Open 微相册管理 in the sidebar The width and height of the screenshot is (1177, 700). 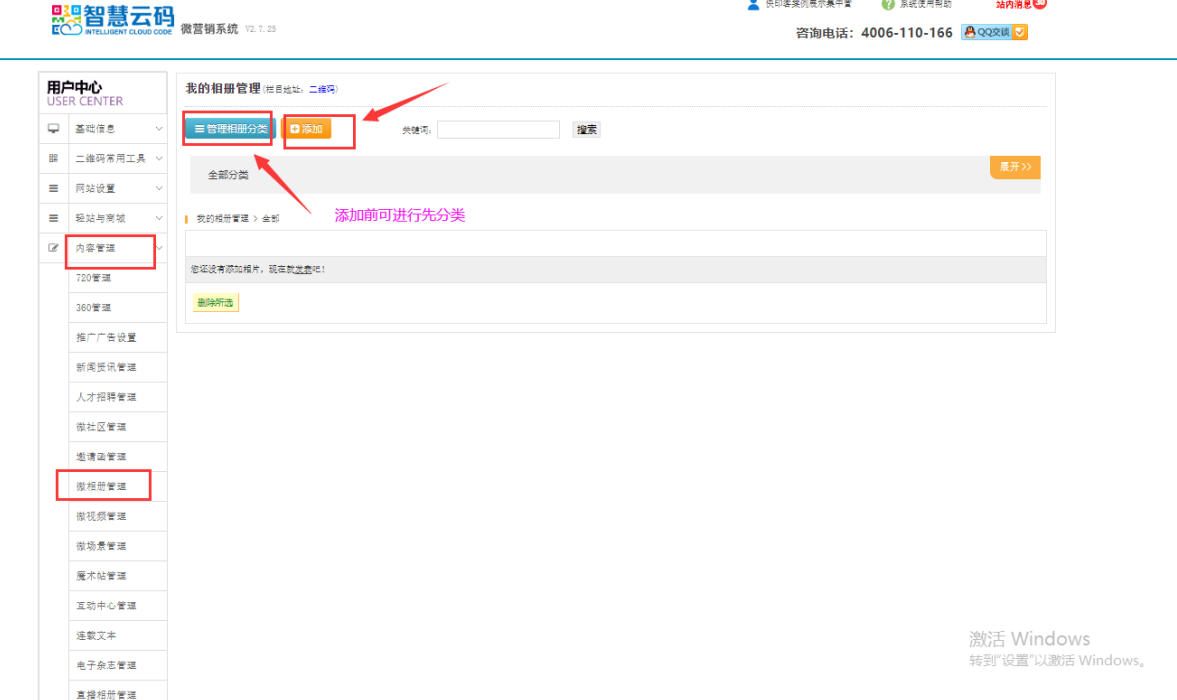click(x=102, y=486)
